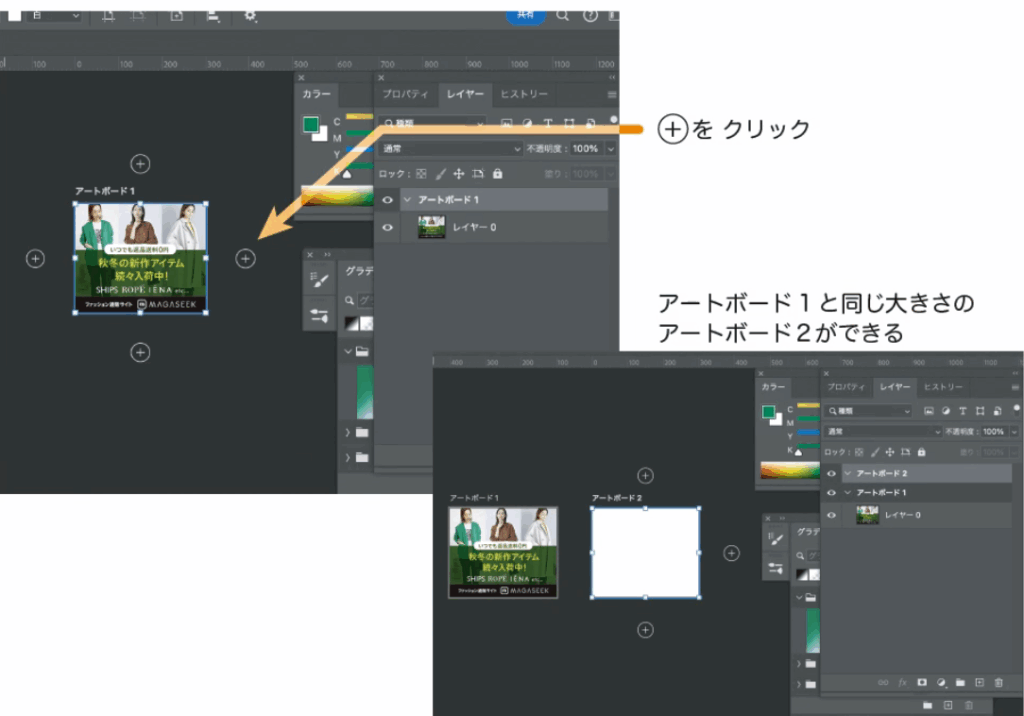This screenshot has width=1024, height=716.
Task: Toggle visibility of アートボード 1 below アートボード 2
Action: [x=831, y=493]
